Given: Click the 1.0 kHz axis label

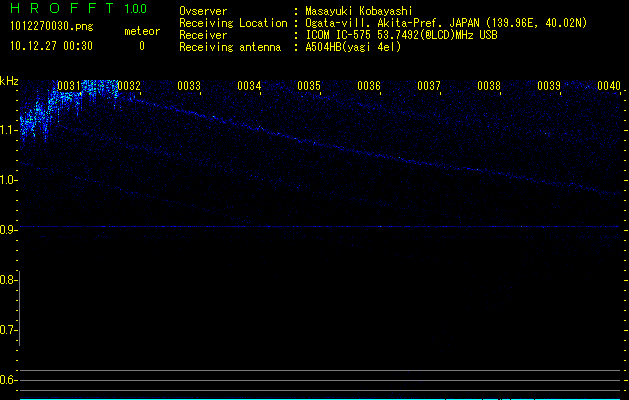Looking at the screenshot, I should point(8,180).
